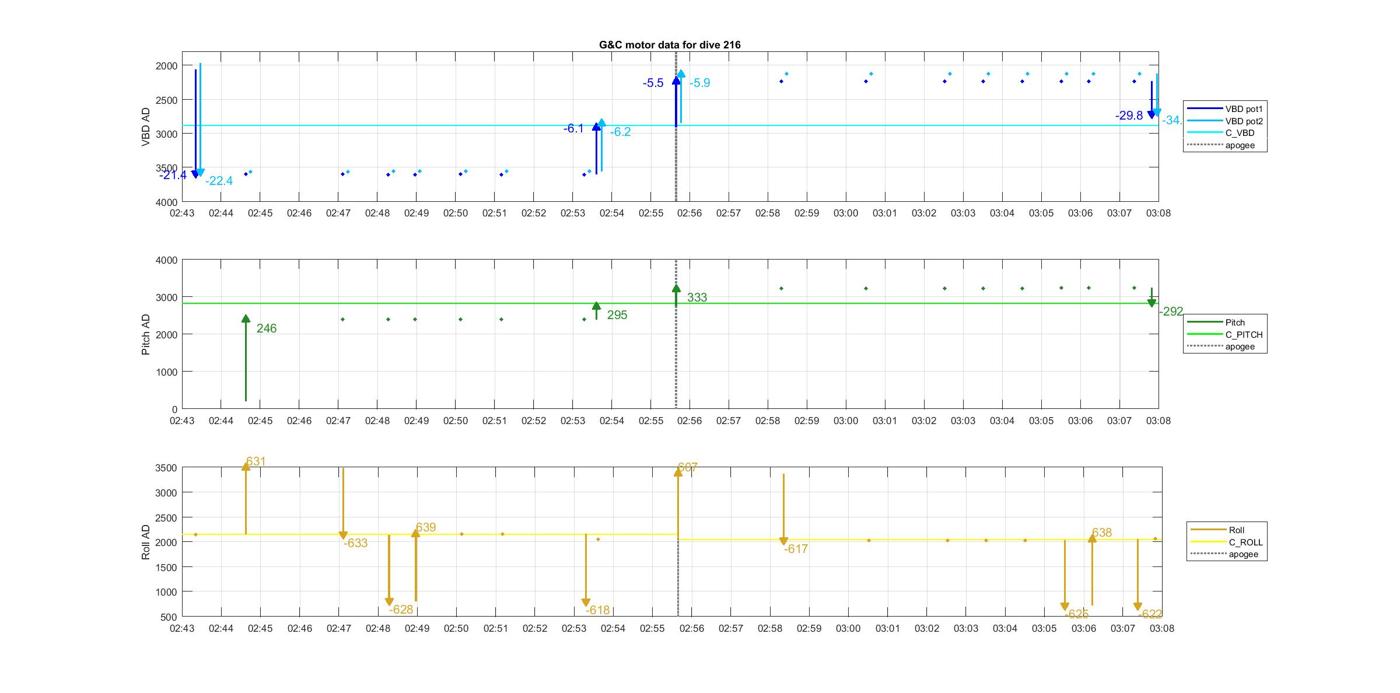Click the '-292' pitch data label
The height and width of the screenshot is (693, 1400).
pyautogui.click(x=1171, y=312)
